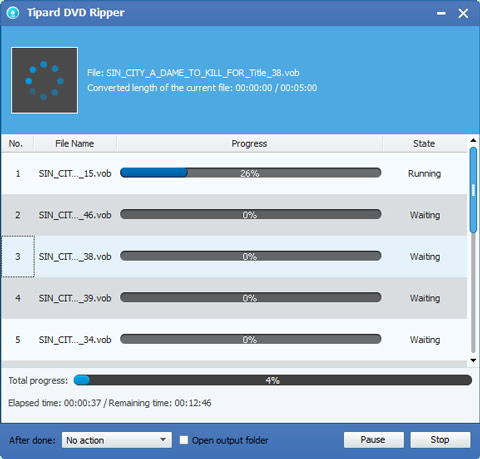Stop the conversion
The image size is (480, 459).
(440, 440)
